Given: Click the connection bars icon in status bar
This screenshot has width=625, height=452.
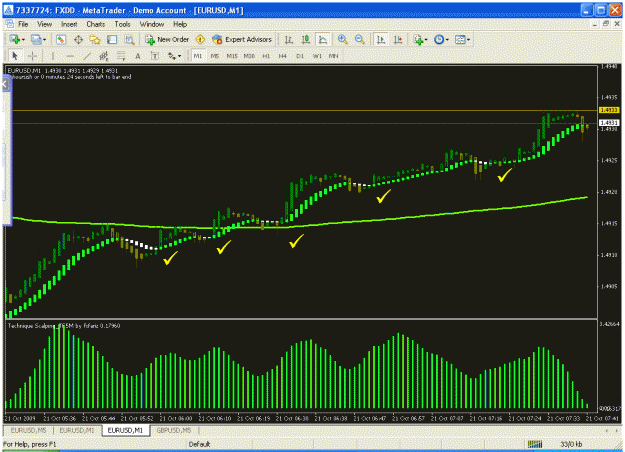Looking at the screenshot, I should [x=535, y=444].
